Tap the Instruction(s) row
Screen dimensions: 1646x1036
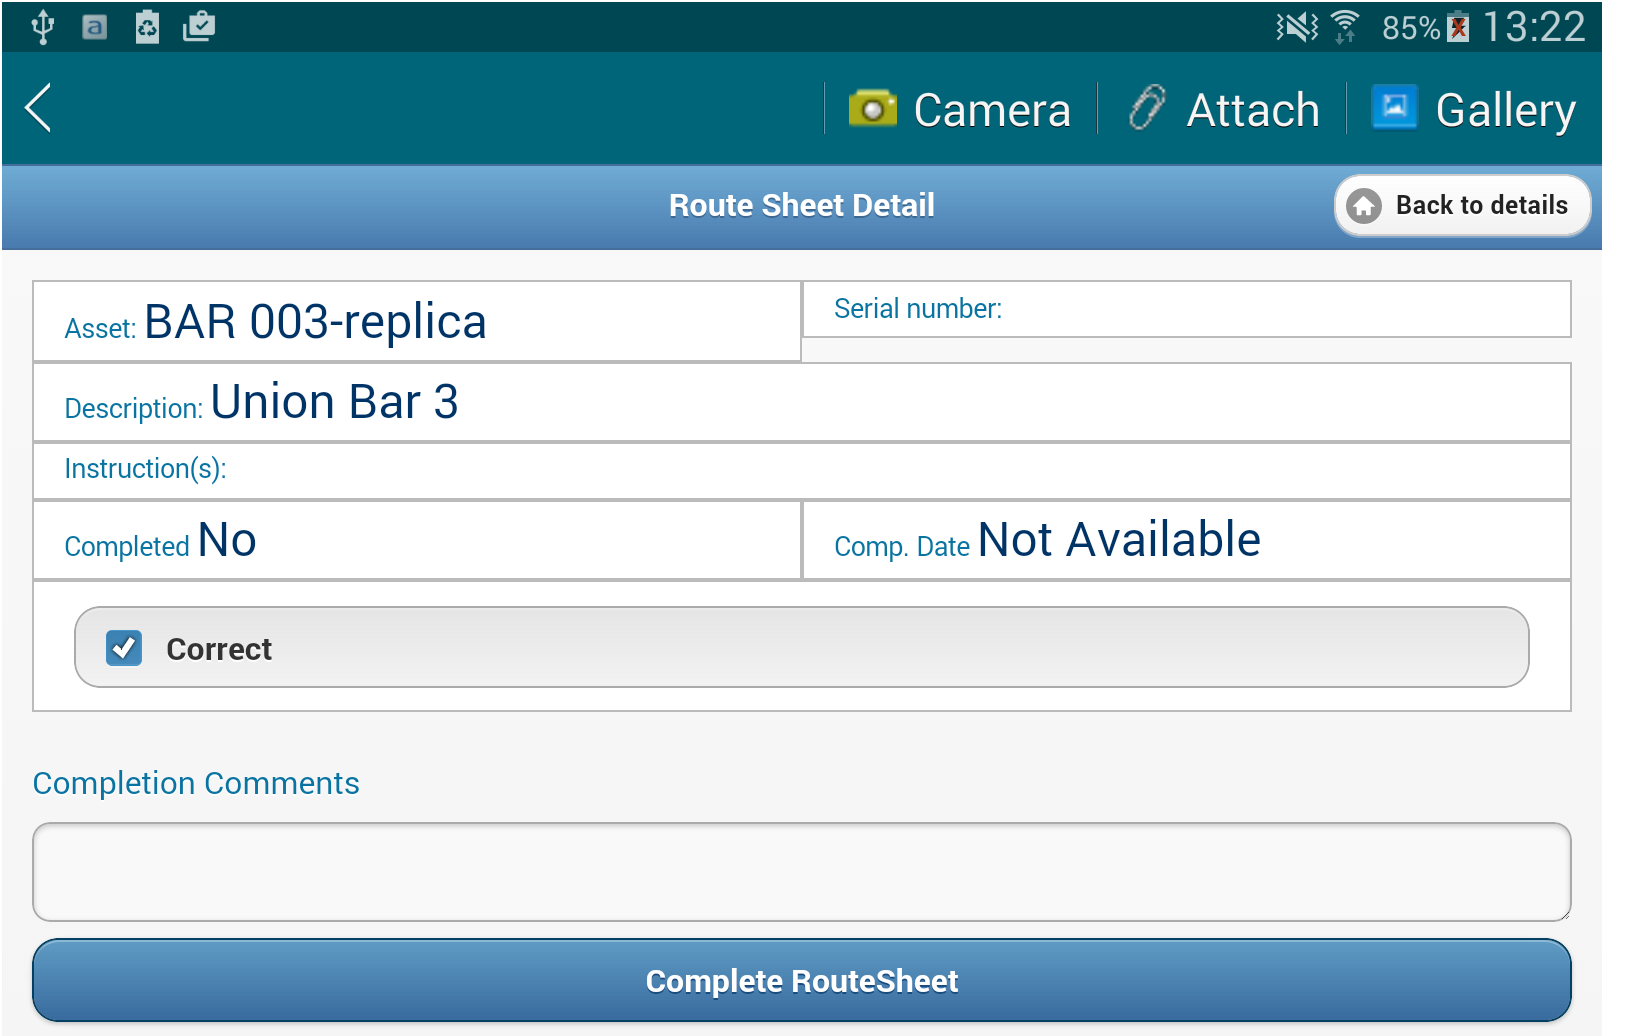pos(801,470)
